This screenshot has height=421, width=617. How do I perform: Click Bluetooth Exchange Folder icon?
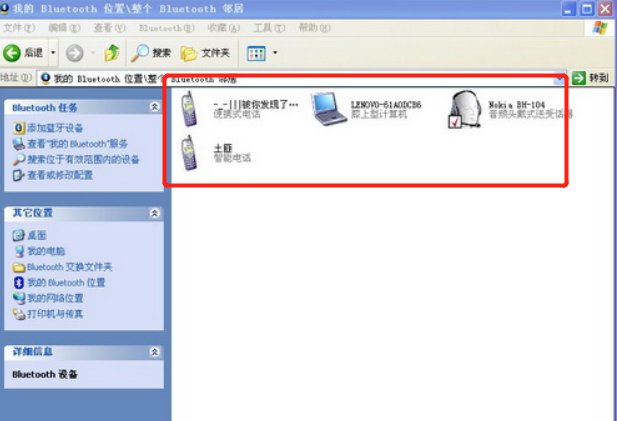[x=18, y=267]
